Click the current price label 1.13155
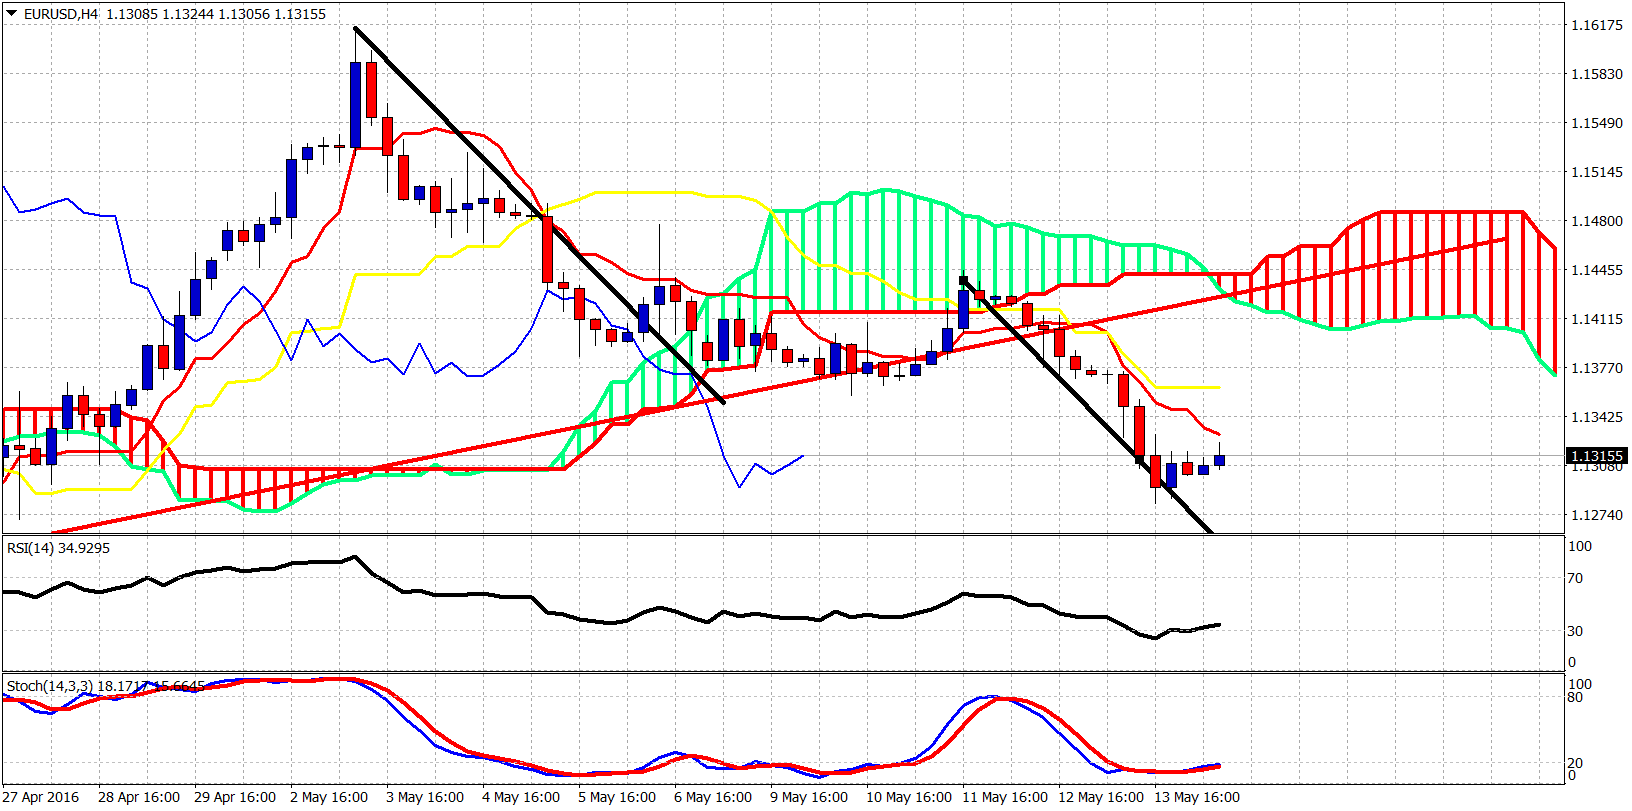The width and height of the screenshot is (1632, 811). click(1597, 456)
